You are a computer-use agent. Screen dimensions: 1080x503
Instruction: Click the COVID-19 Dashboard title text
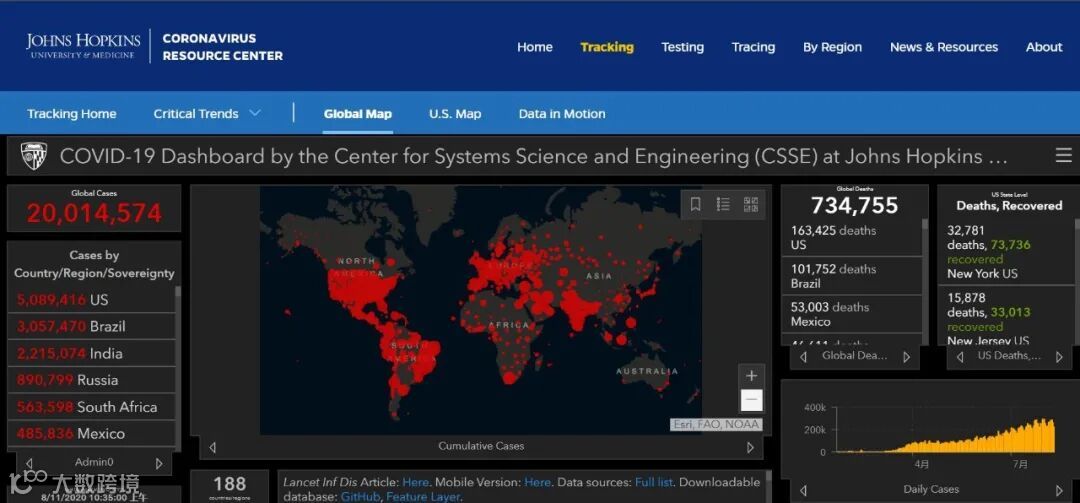(x=534, y=156)
